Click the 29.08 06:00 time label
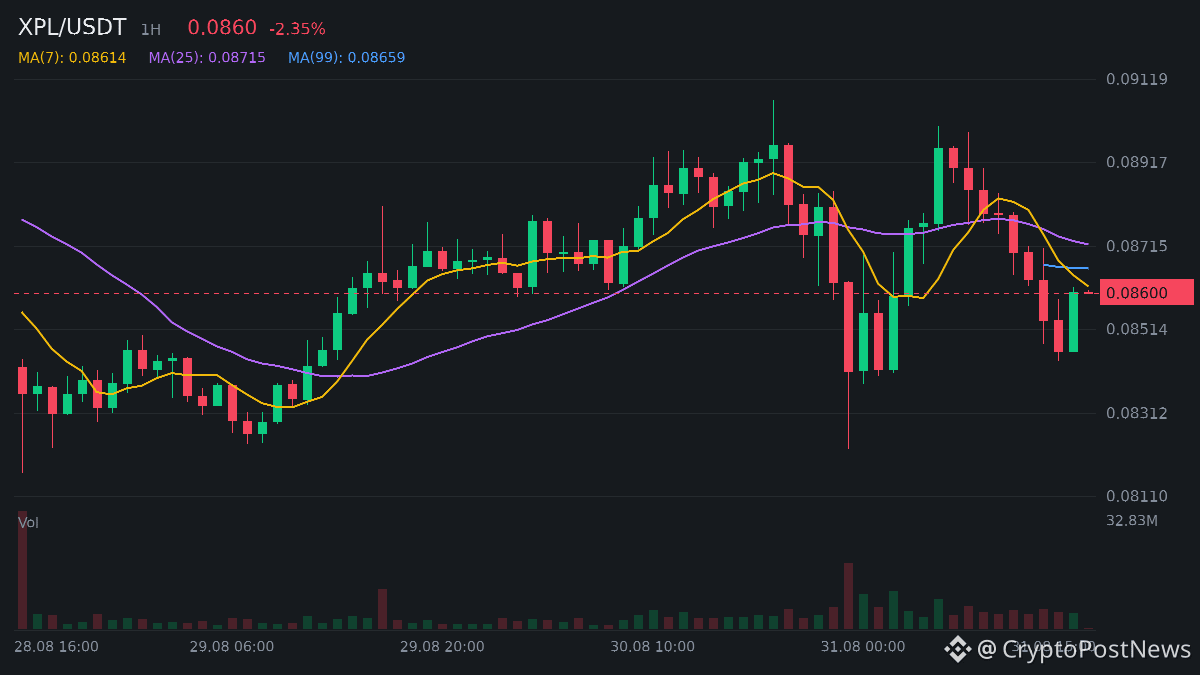Screen dimensions: 1200x675 231,647
